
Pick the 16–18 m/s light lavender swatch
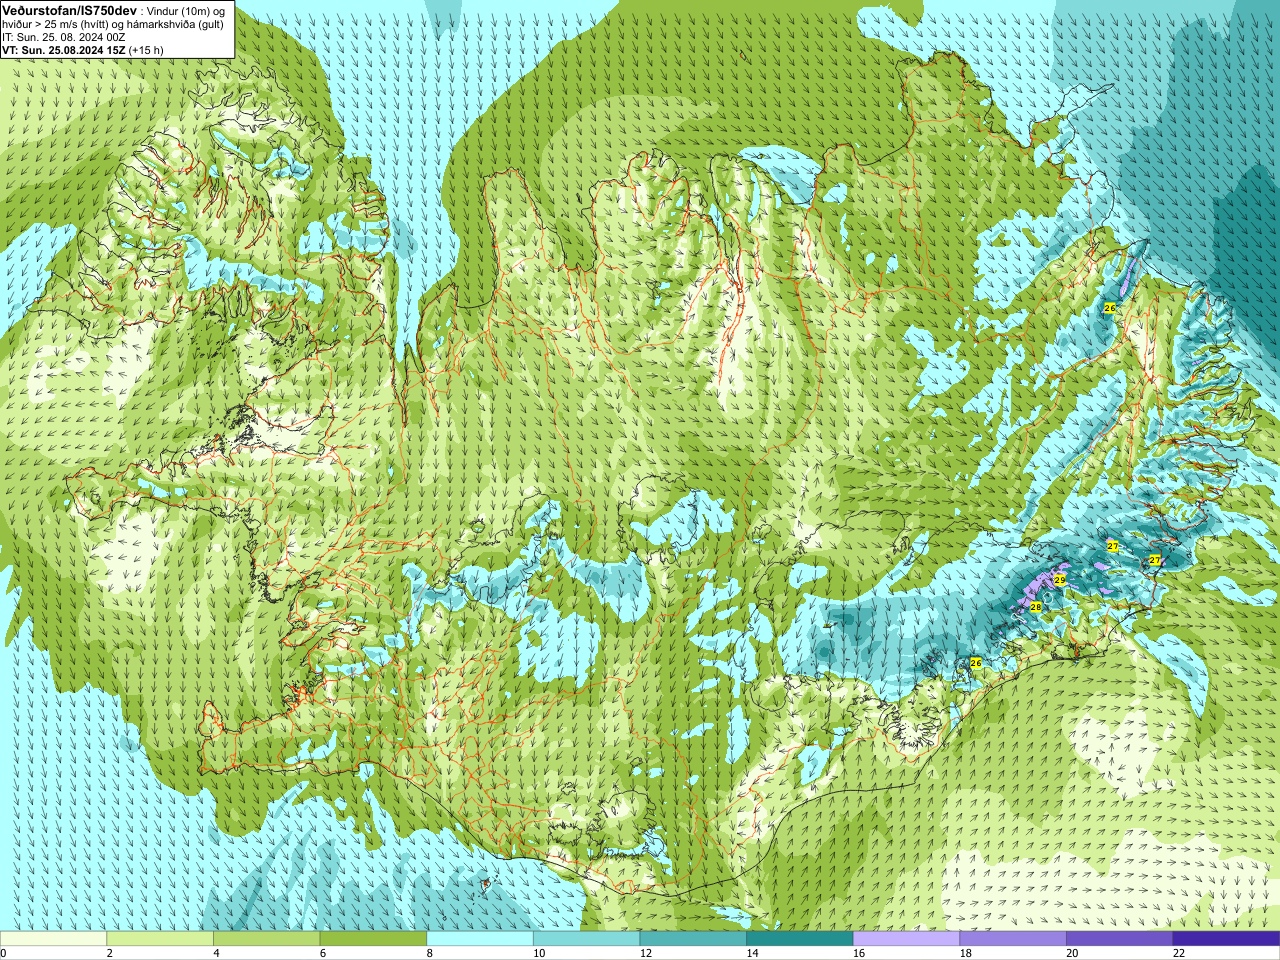tap(906, 939)
